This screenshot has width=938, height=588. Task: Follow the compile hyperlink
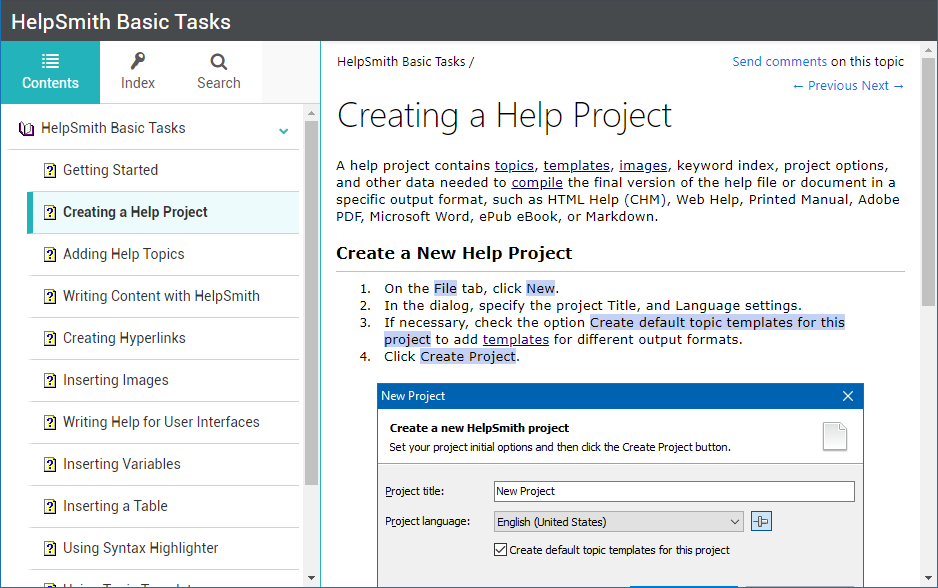click(537, 182)
